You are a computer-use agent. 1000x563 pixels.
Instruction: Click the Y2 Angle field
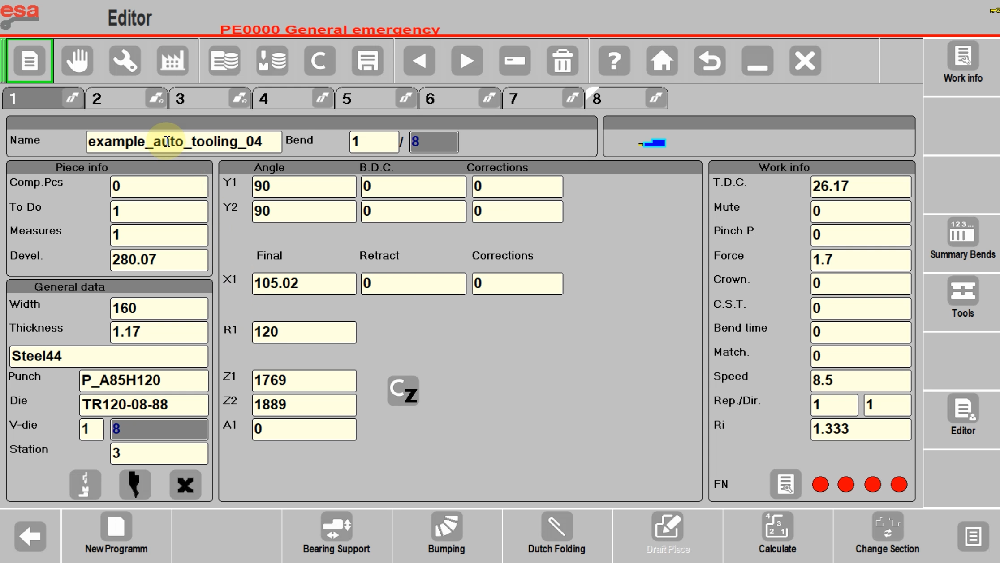click(x=304, y=211)
